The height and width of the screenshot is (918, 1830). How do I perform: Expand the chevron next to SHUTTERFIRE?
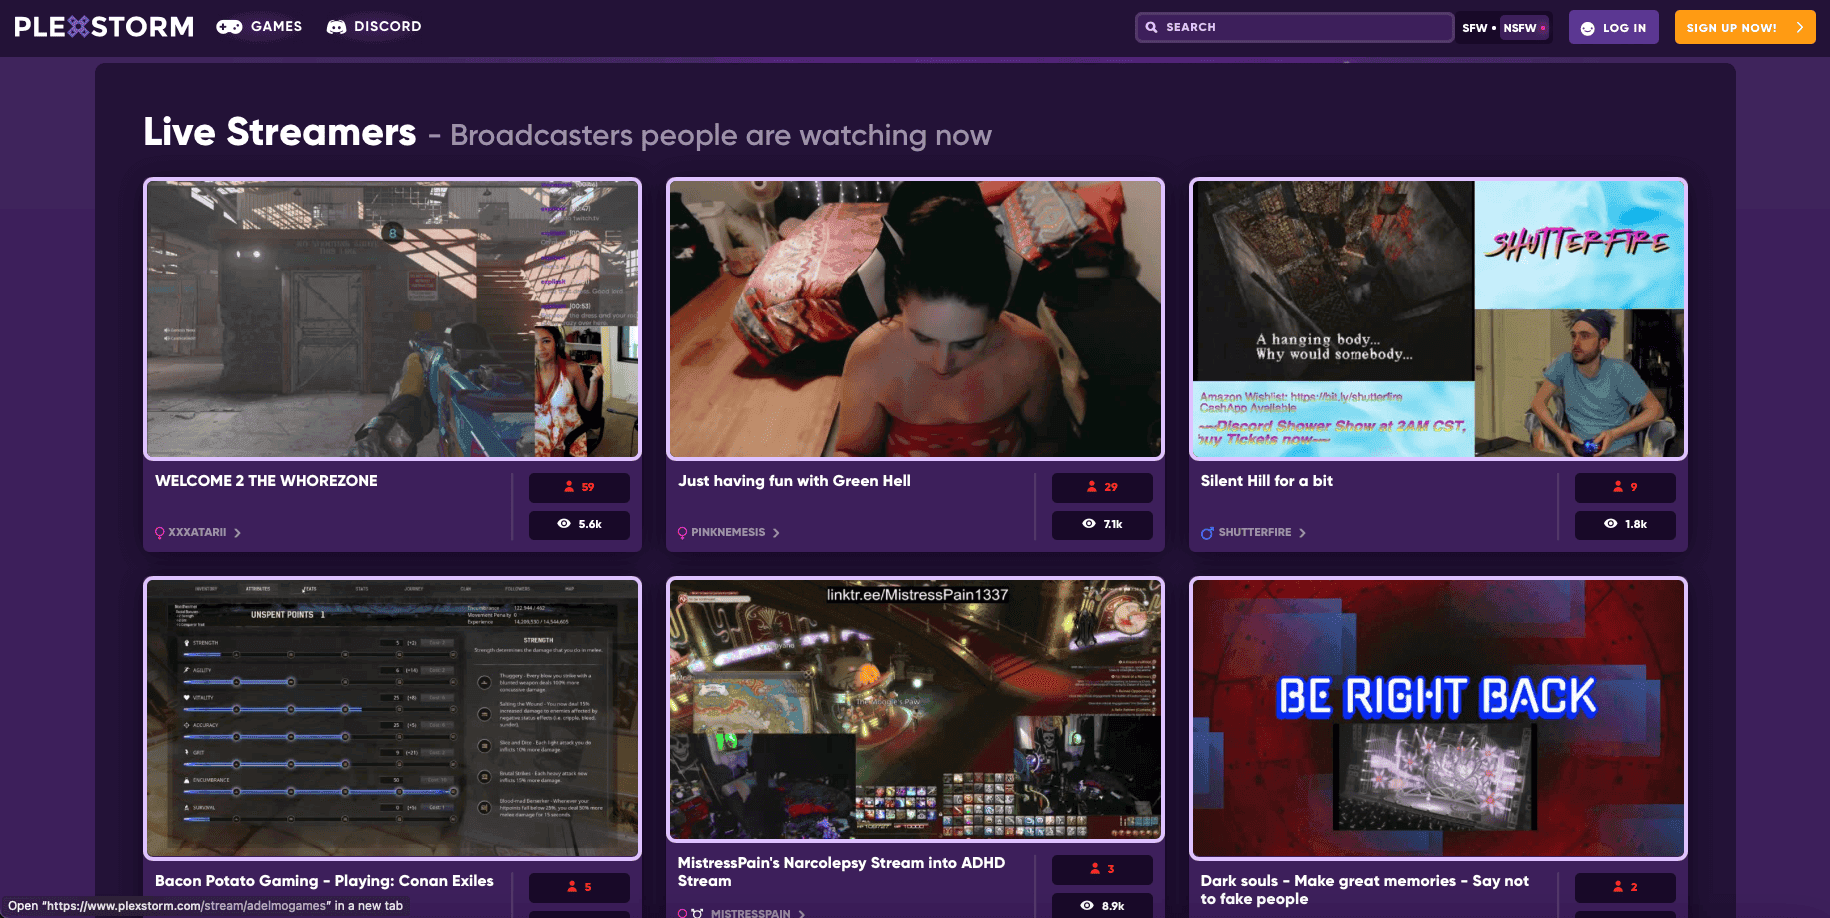(1302, 533)
